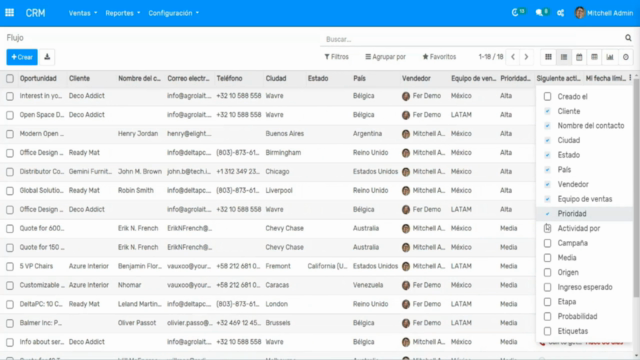The image size is (640, 360).
Task: Open the Agrupar por dropdown
Action: 385,57
